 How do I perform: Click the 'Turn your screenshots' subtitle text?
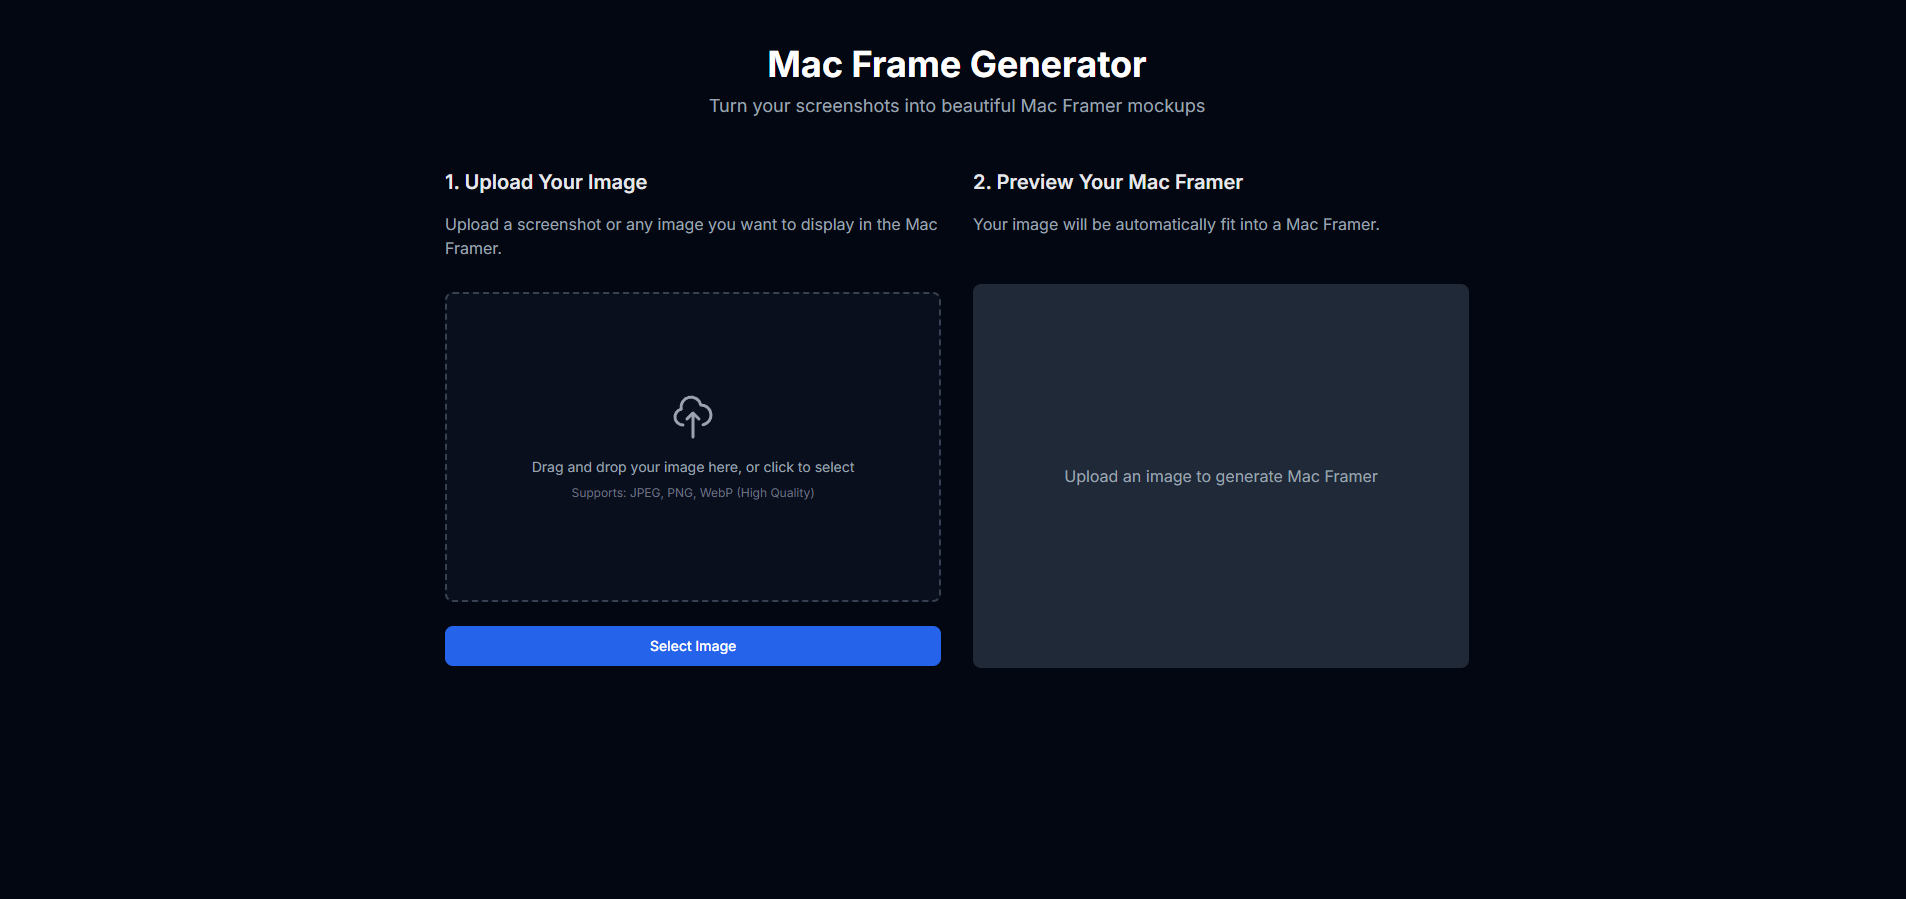(956, 106)
